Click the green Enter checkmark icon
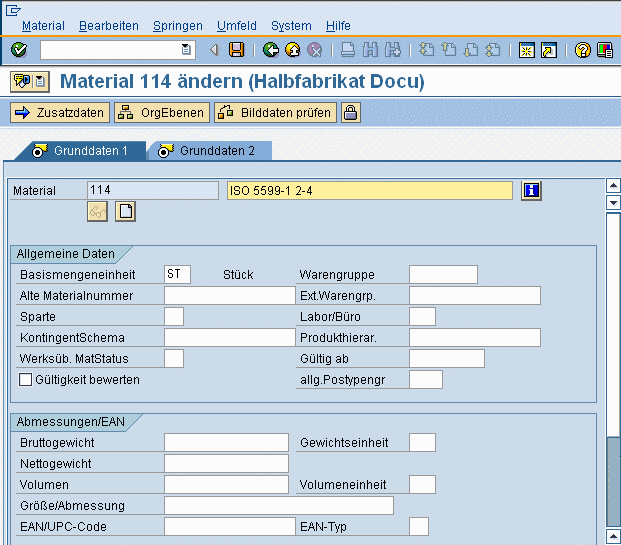 [x=18, y=50]
